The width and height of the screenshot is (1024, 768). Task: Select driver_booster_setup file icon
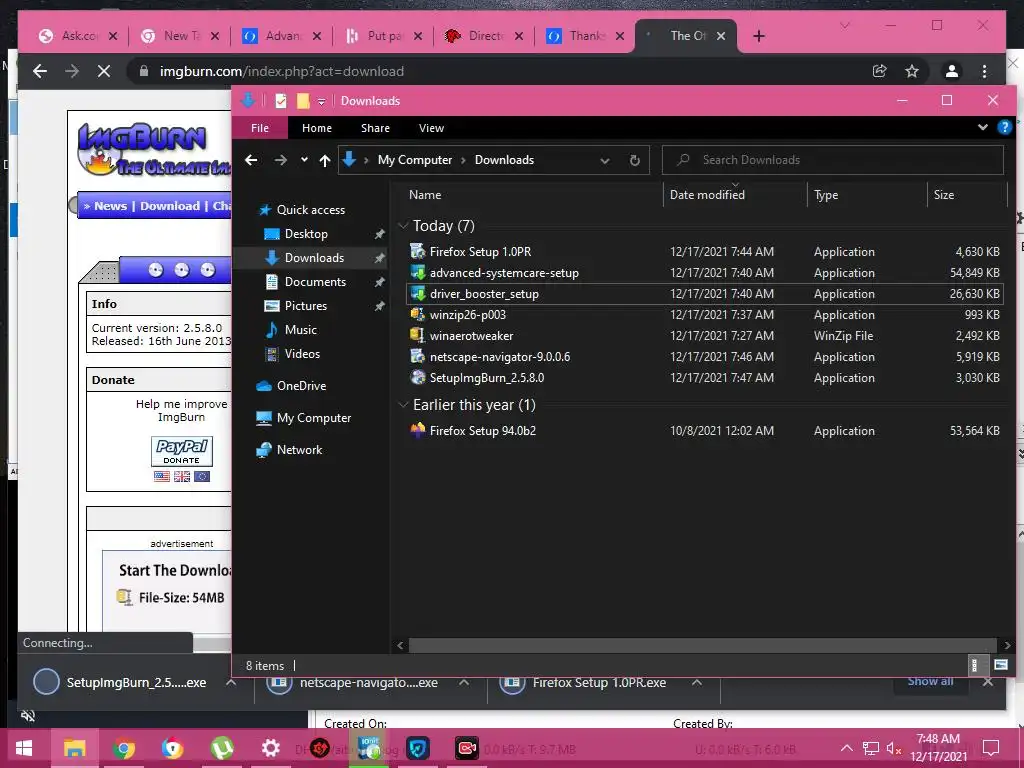tap(417, 293)
